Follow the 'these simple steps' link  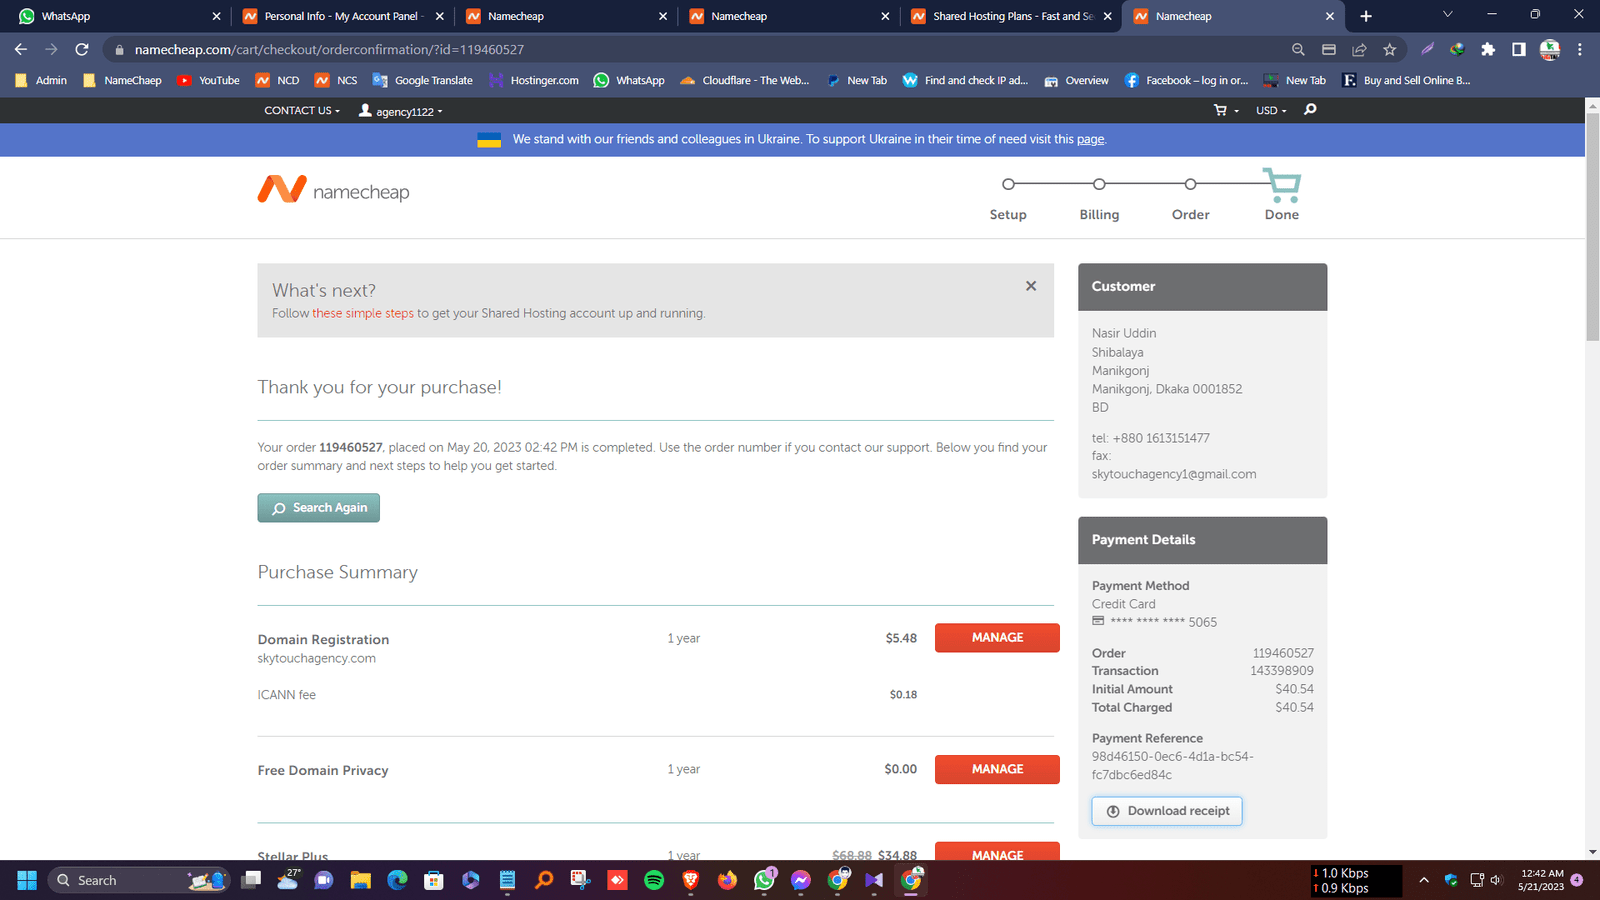pyautogui.click(x=363, y=313)
